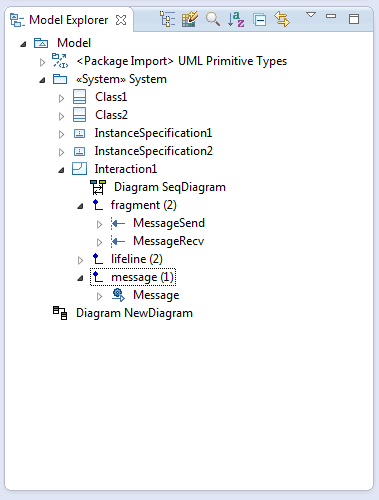The image size is (379, 500).
Task: Open Diagram NewDiagram entry
Action: click(x=134, y=313)
